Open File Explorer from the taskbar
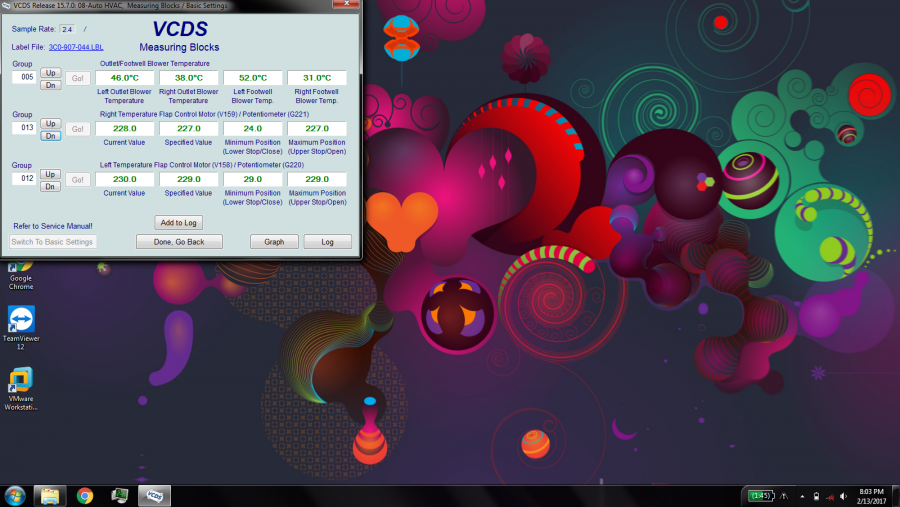Viewport: 900px width, 507px height. click(x=50, y=496)
